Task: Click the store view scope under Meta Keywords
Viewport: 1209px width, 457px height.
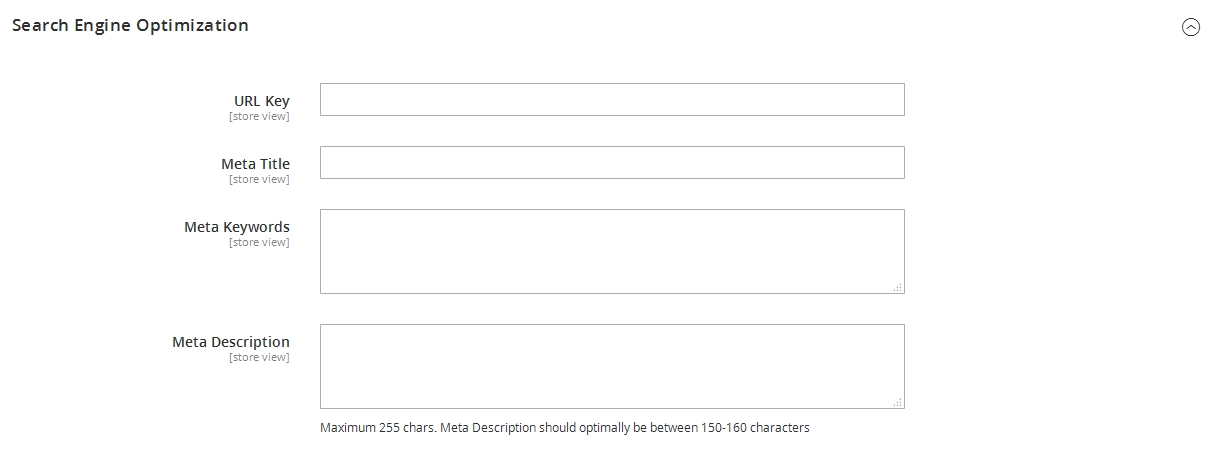Action: [259, 243]
